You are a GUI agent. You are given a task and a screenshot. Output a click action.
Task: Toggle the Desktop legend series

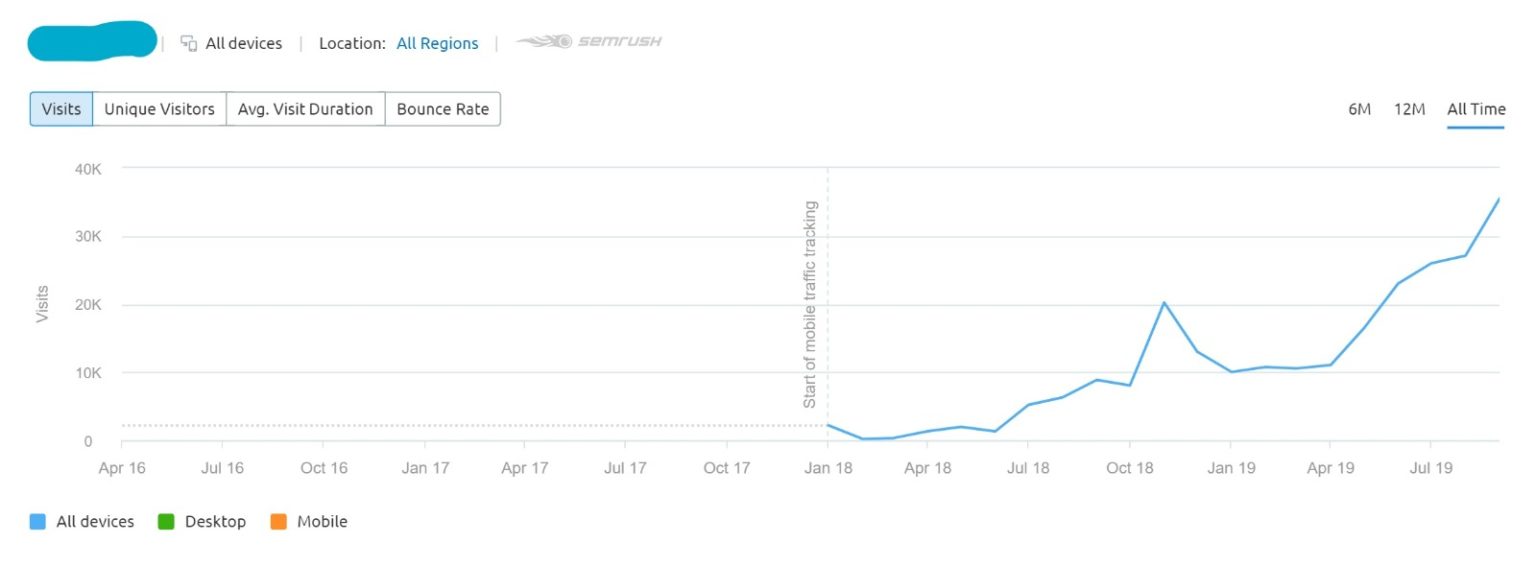(215, 521)
